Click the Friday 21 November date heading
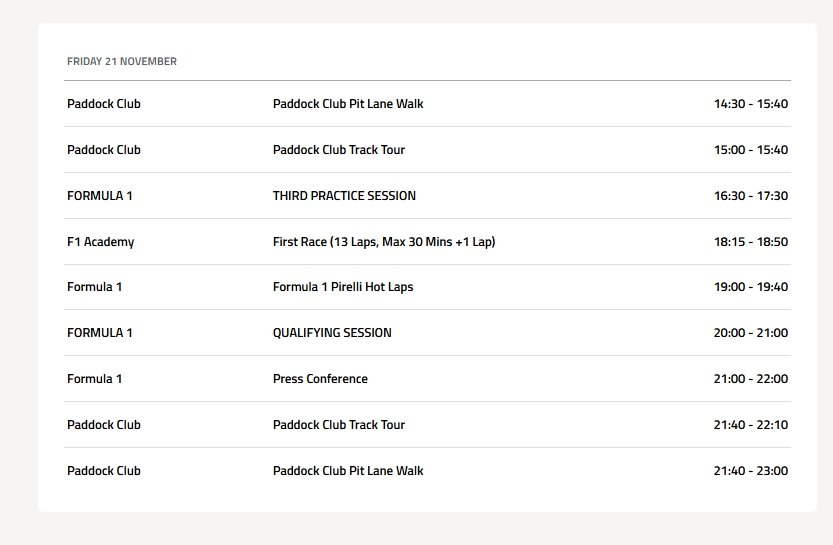Image resolution: width=833 pixels, height=545 pixels. [x=122, y=62]
